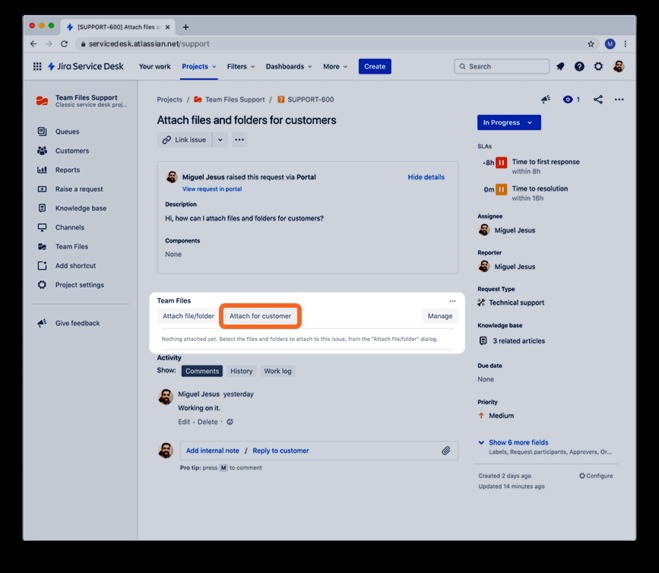Screen dimensions: 659x573
Task: Click the share issue icon
Action: [598, 100]
